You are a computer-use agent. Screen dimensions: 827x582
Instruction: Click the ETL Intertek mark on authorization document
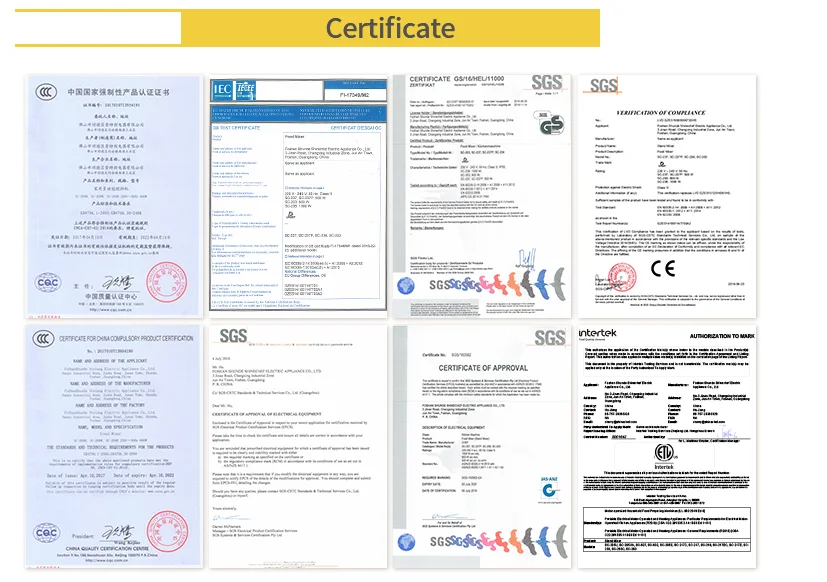[664, 456]
